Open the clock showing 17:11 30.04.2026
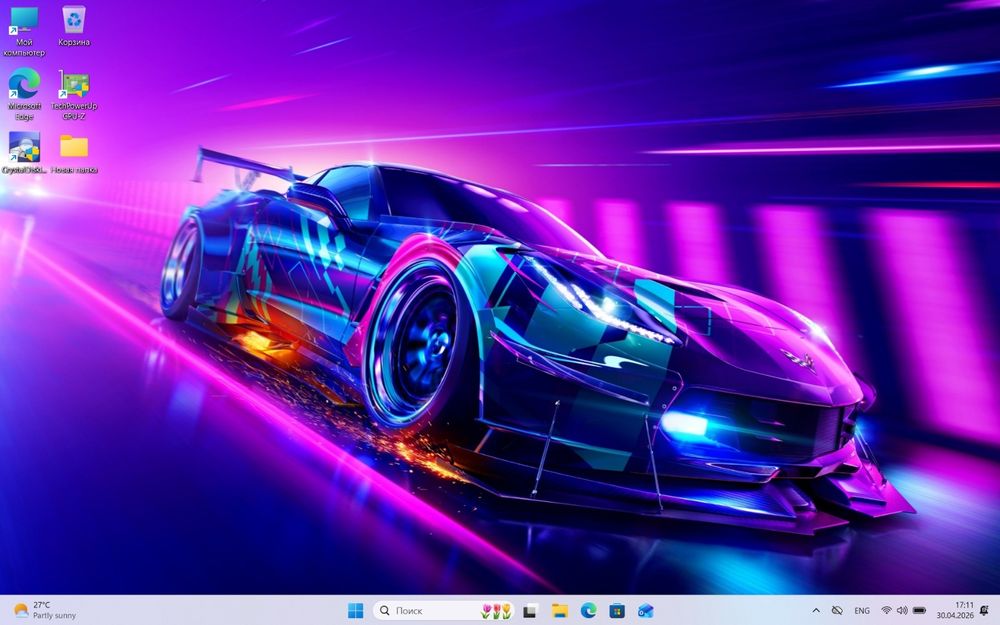Viewport: 1000px width, 625px height. (955, 610)
